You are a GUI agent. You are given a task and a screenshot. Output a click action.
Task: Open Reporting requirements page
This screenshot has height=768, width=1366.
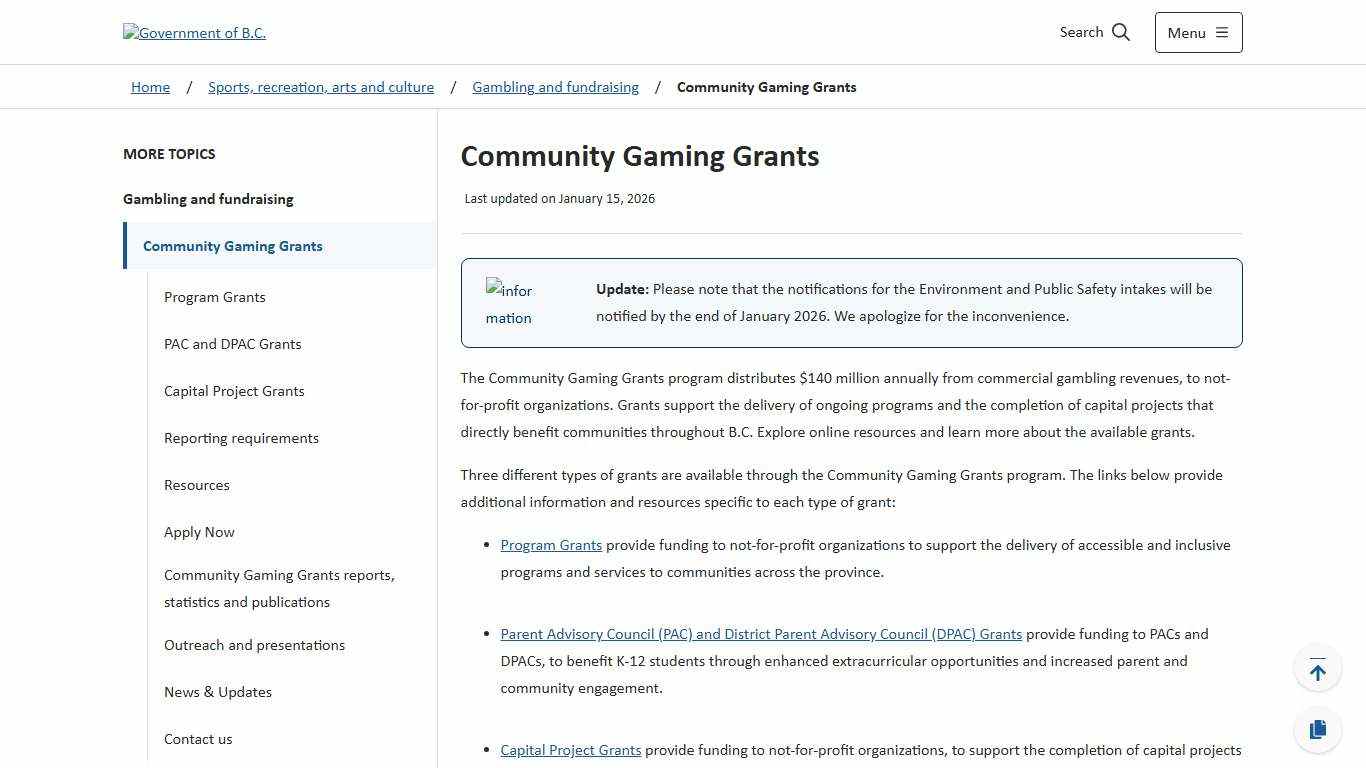241,438
